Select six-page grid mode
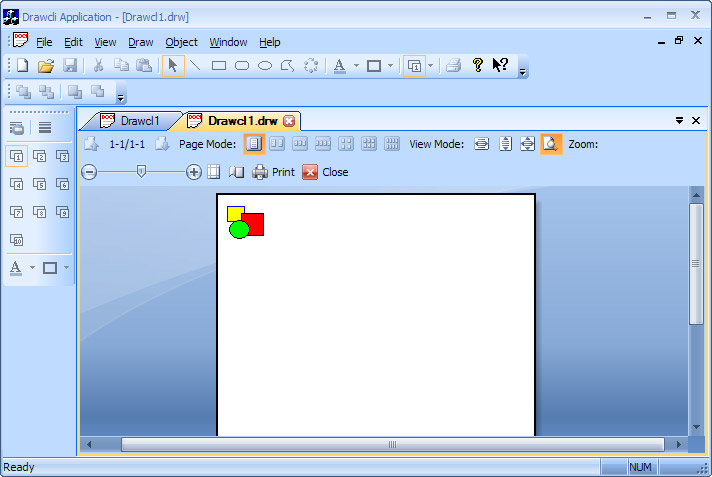This screenshot has height=477, width=712. point(369,144)
